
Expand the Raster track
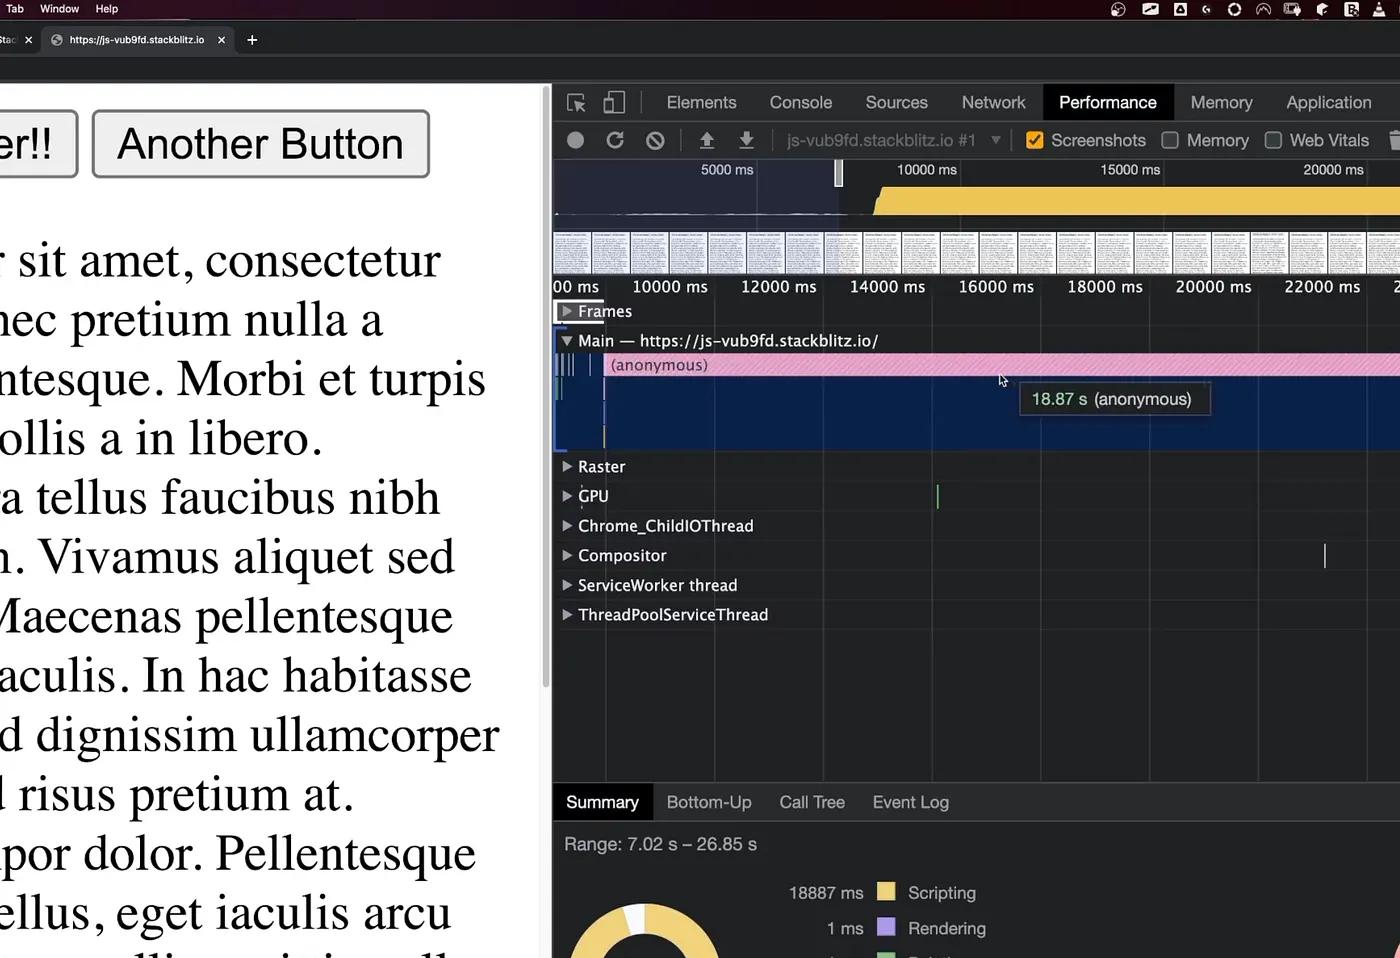coord(566,466)
